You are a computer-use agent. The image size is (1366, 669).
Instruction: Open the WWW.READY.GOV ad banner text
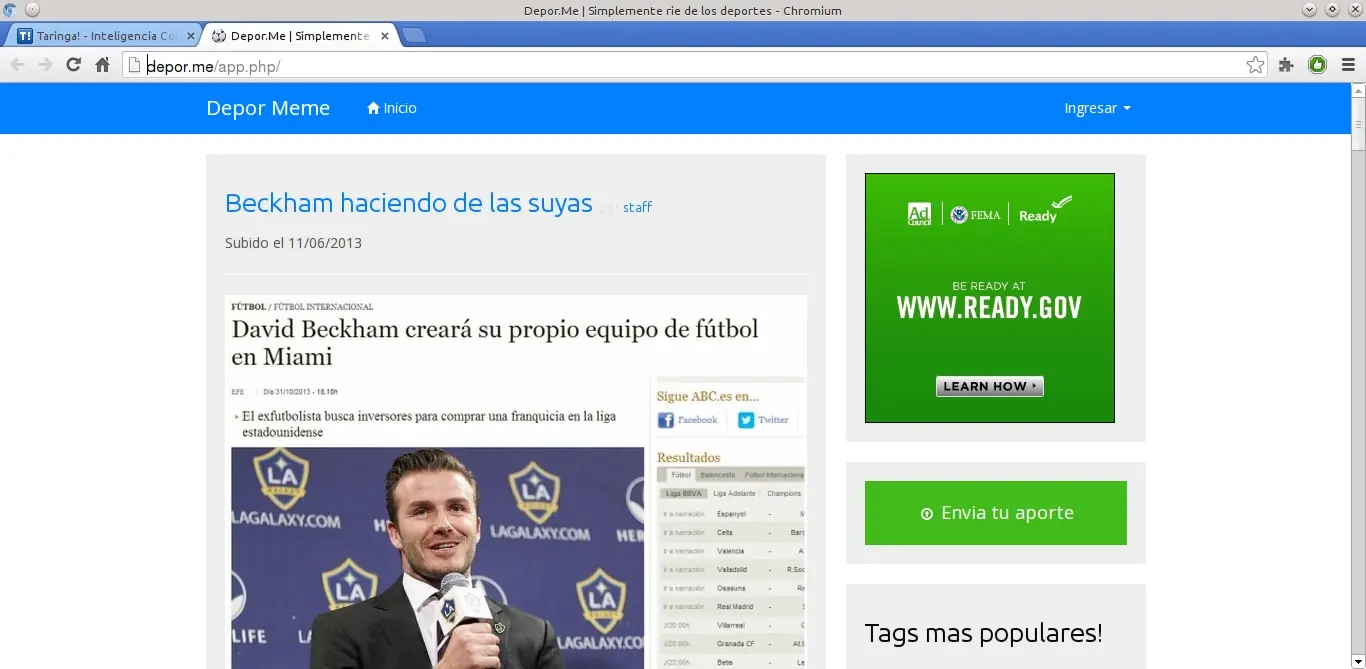coord(989,307)
